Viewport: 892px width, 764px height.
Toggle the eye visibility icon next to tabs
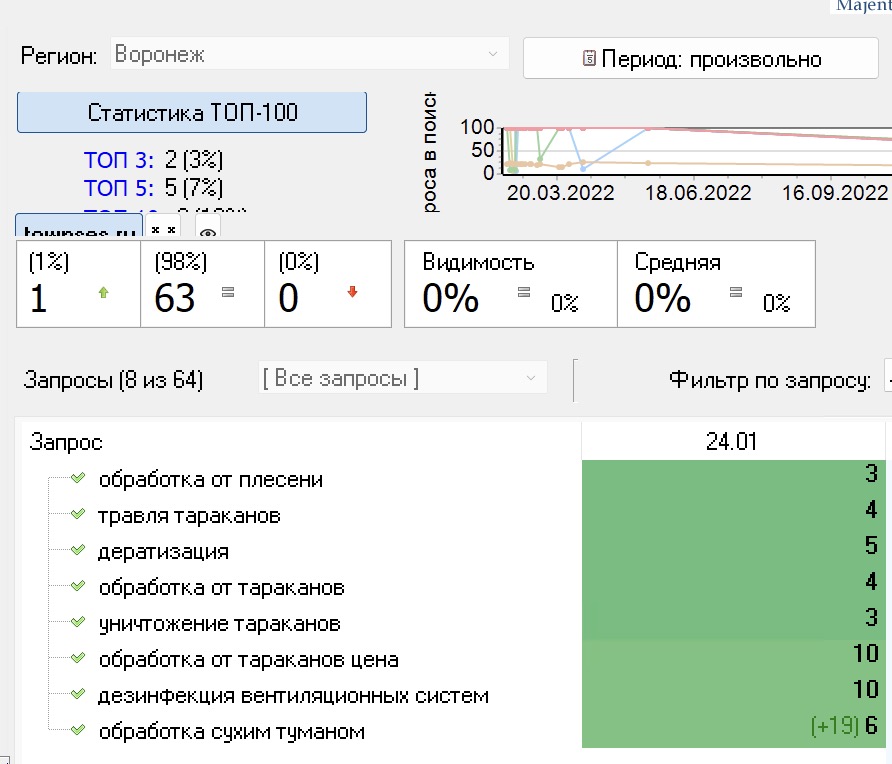click(x=207, y=233)
